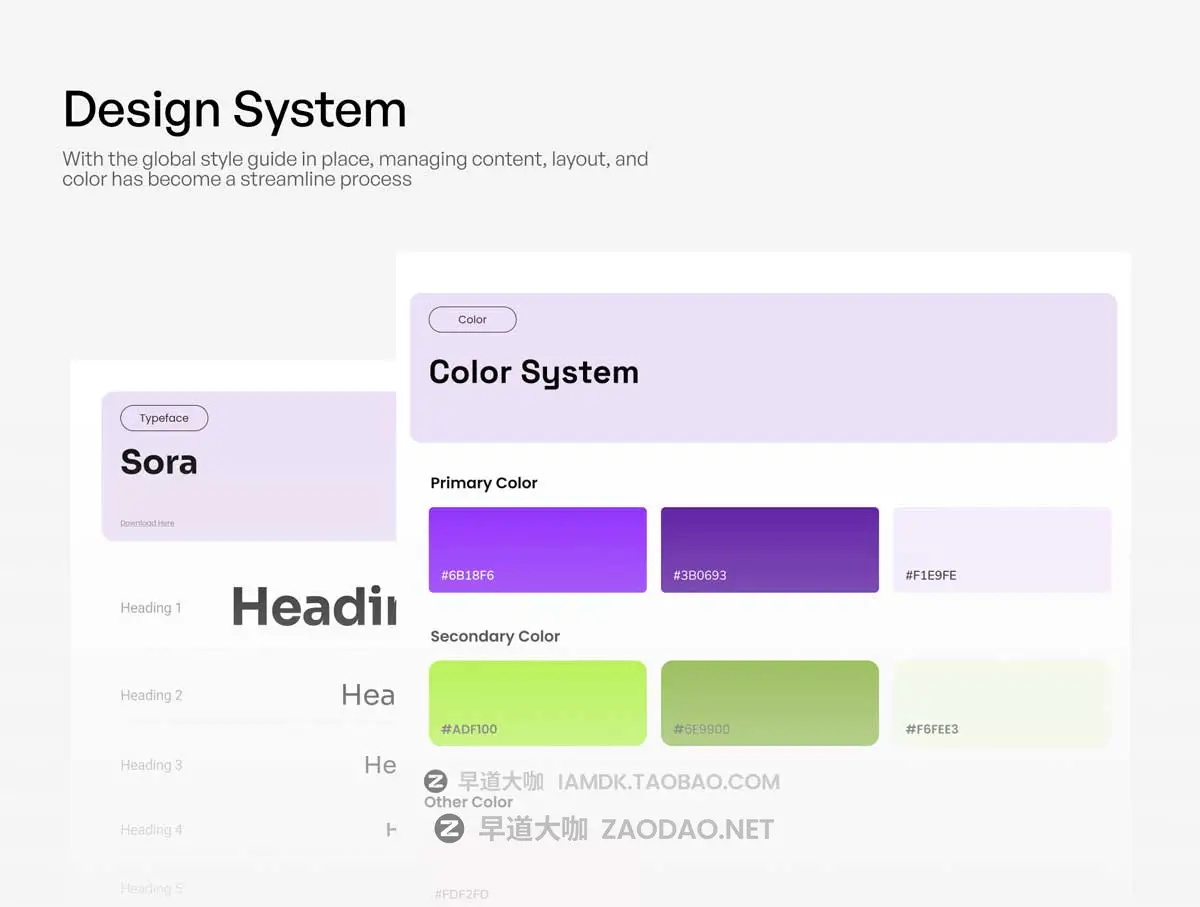Select the dark purple #3B0693 swatch
The image size is (1200, 907).
[769, 549]
